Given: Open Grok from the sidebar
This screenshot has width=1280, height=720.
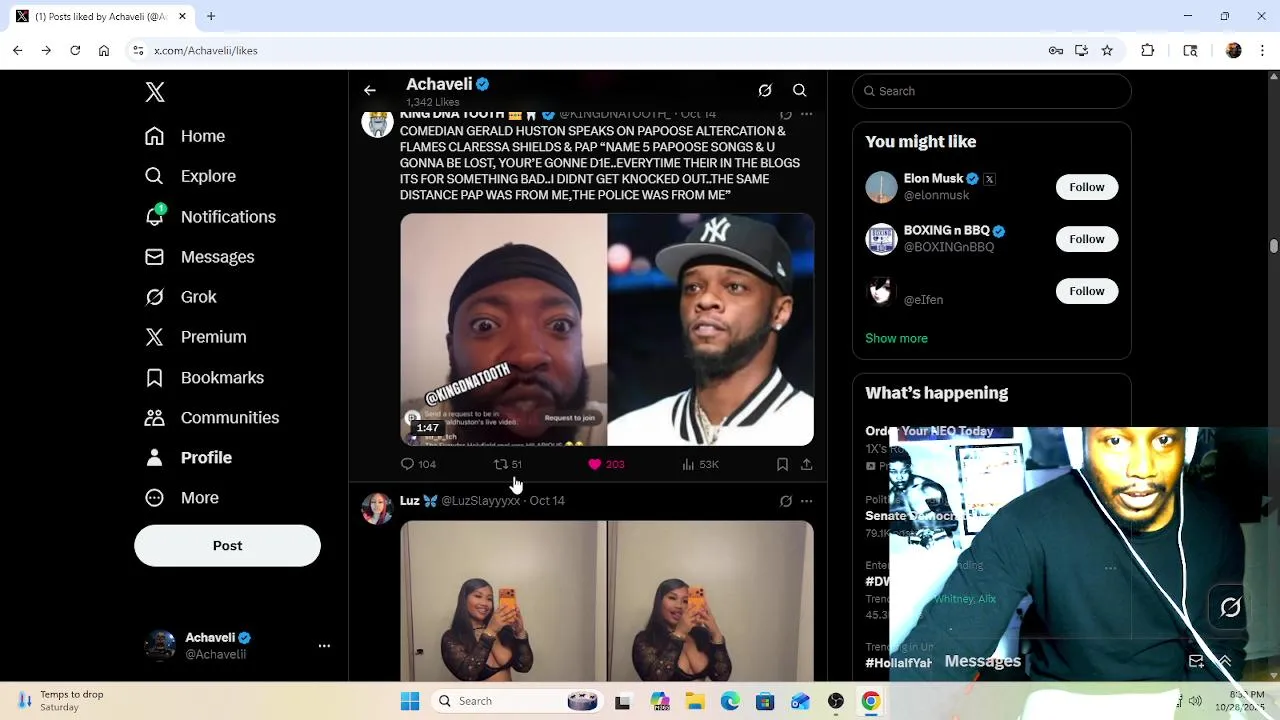Looking at the screenshot, I should pyautogui.click(x=181, y=297).
